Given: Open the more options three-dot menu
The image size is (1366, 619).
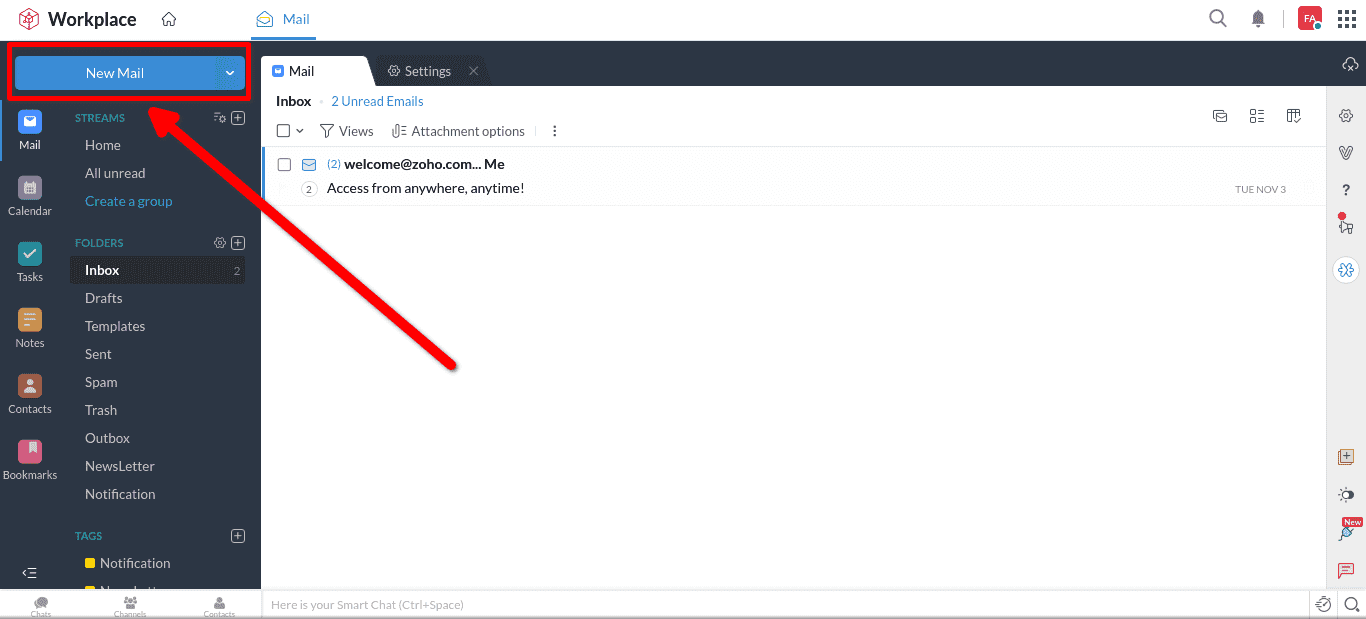Looking at the screenshot, I should pyautogui.click(x=554, y=130).
